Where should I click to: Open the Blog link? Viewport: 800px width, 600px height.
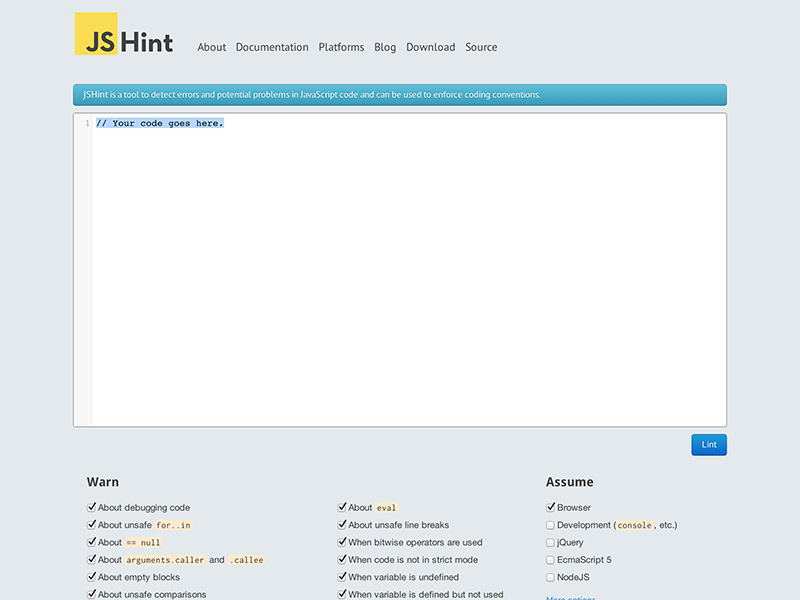[385, 47]
